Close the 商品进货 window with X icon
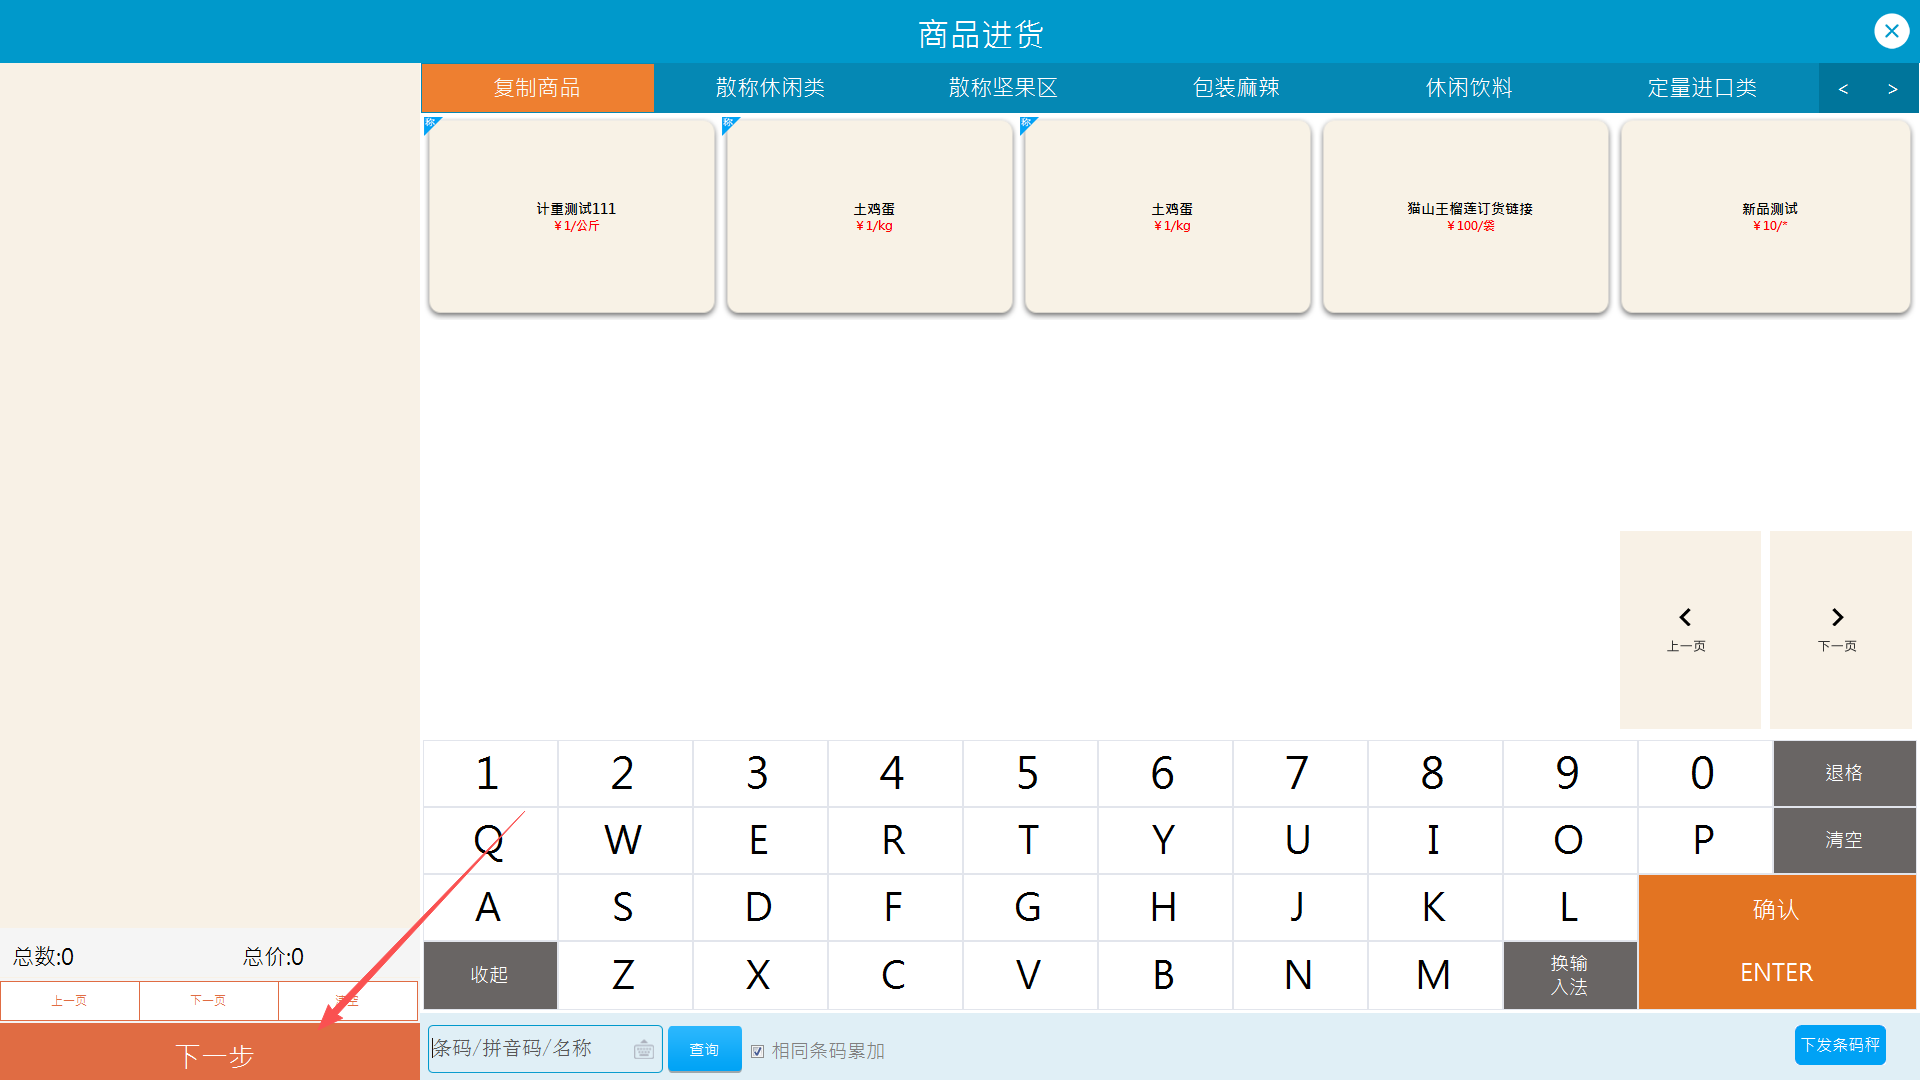This screenshot has height=1080, width=1920. tap(1891, 31)
